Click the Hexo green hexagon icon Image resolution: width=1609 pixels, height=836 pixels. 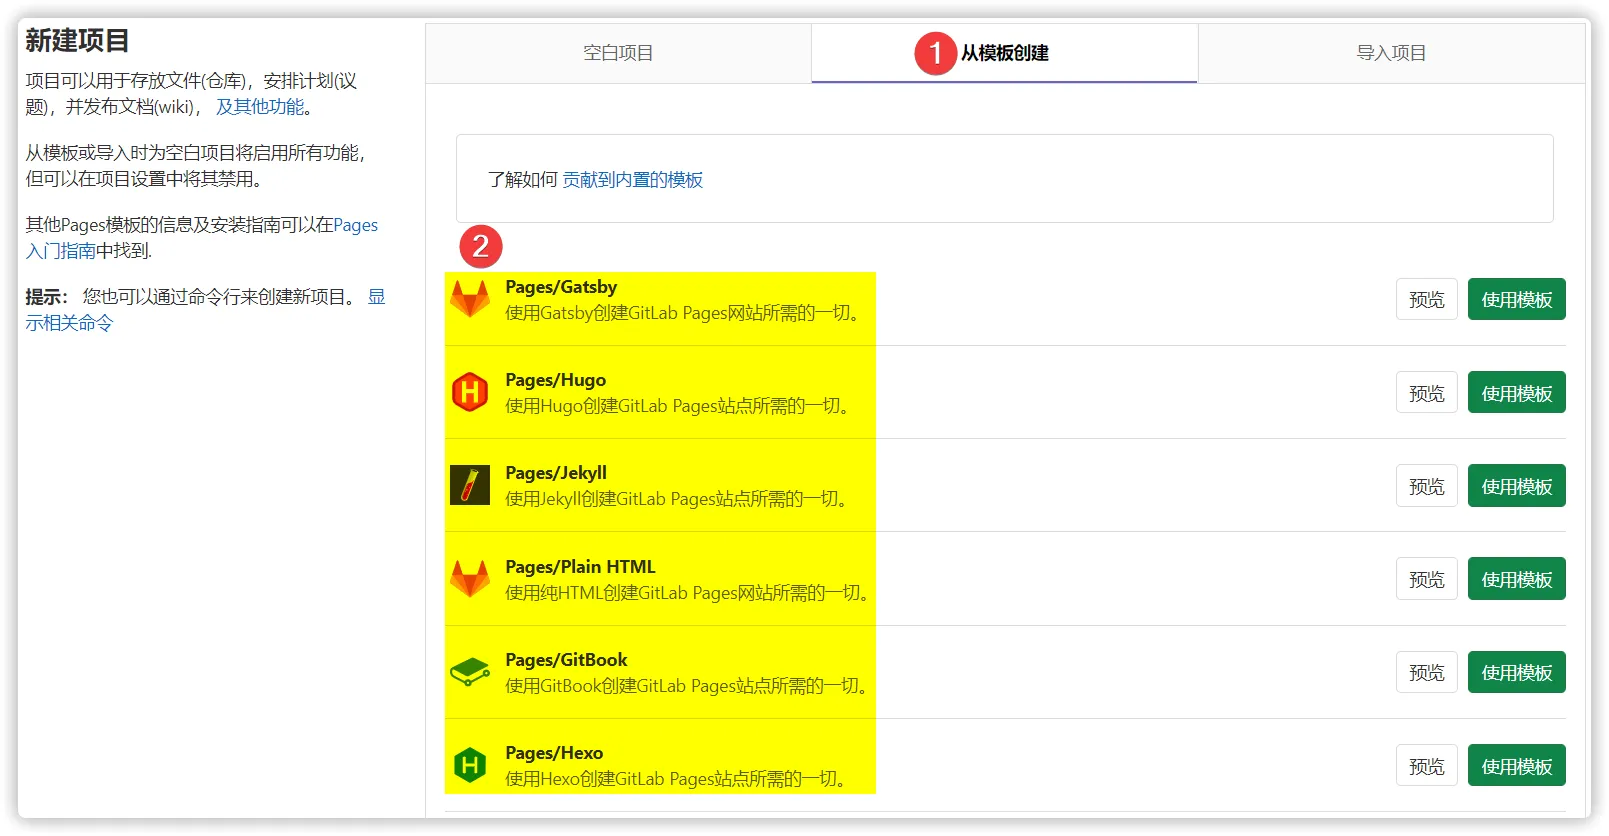point(470,766)
